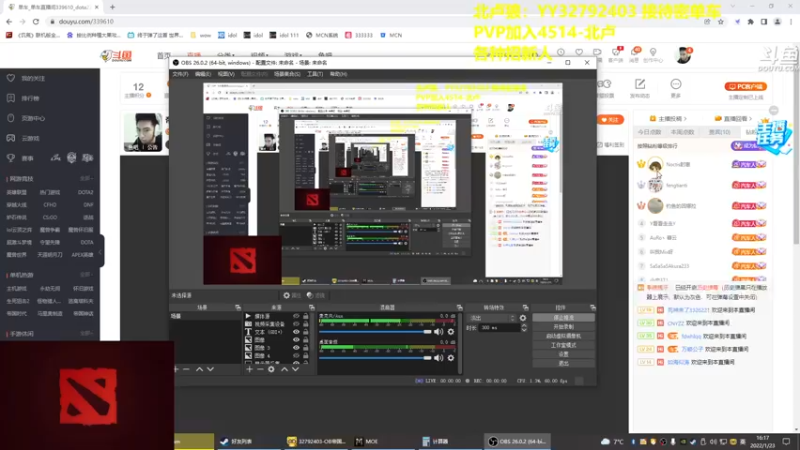Screen dimensions: 800x450
Task: Adjust Mic/Aux volume slider
Action: (x=376, y=332)
